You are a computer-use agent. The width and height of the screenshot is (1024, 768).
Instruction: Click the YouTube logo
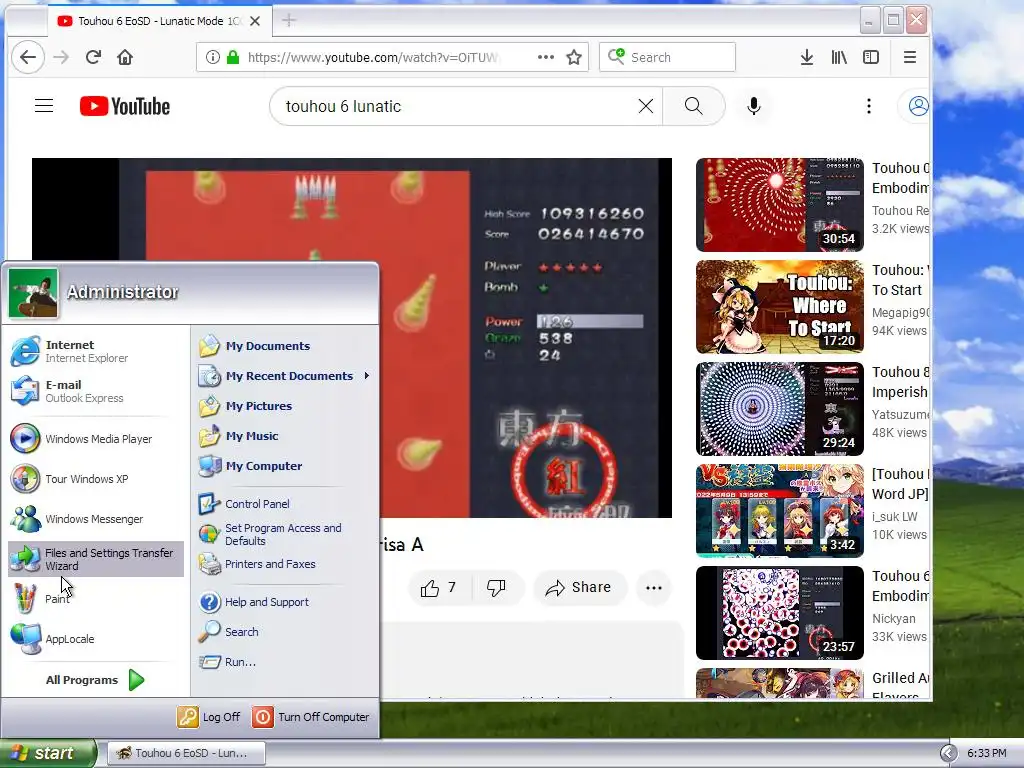[x=125, y=106]
